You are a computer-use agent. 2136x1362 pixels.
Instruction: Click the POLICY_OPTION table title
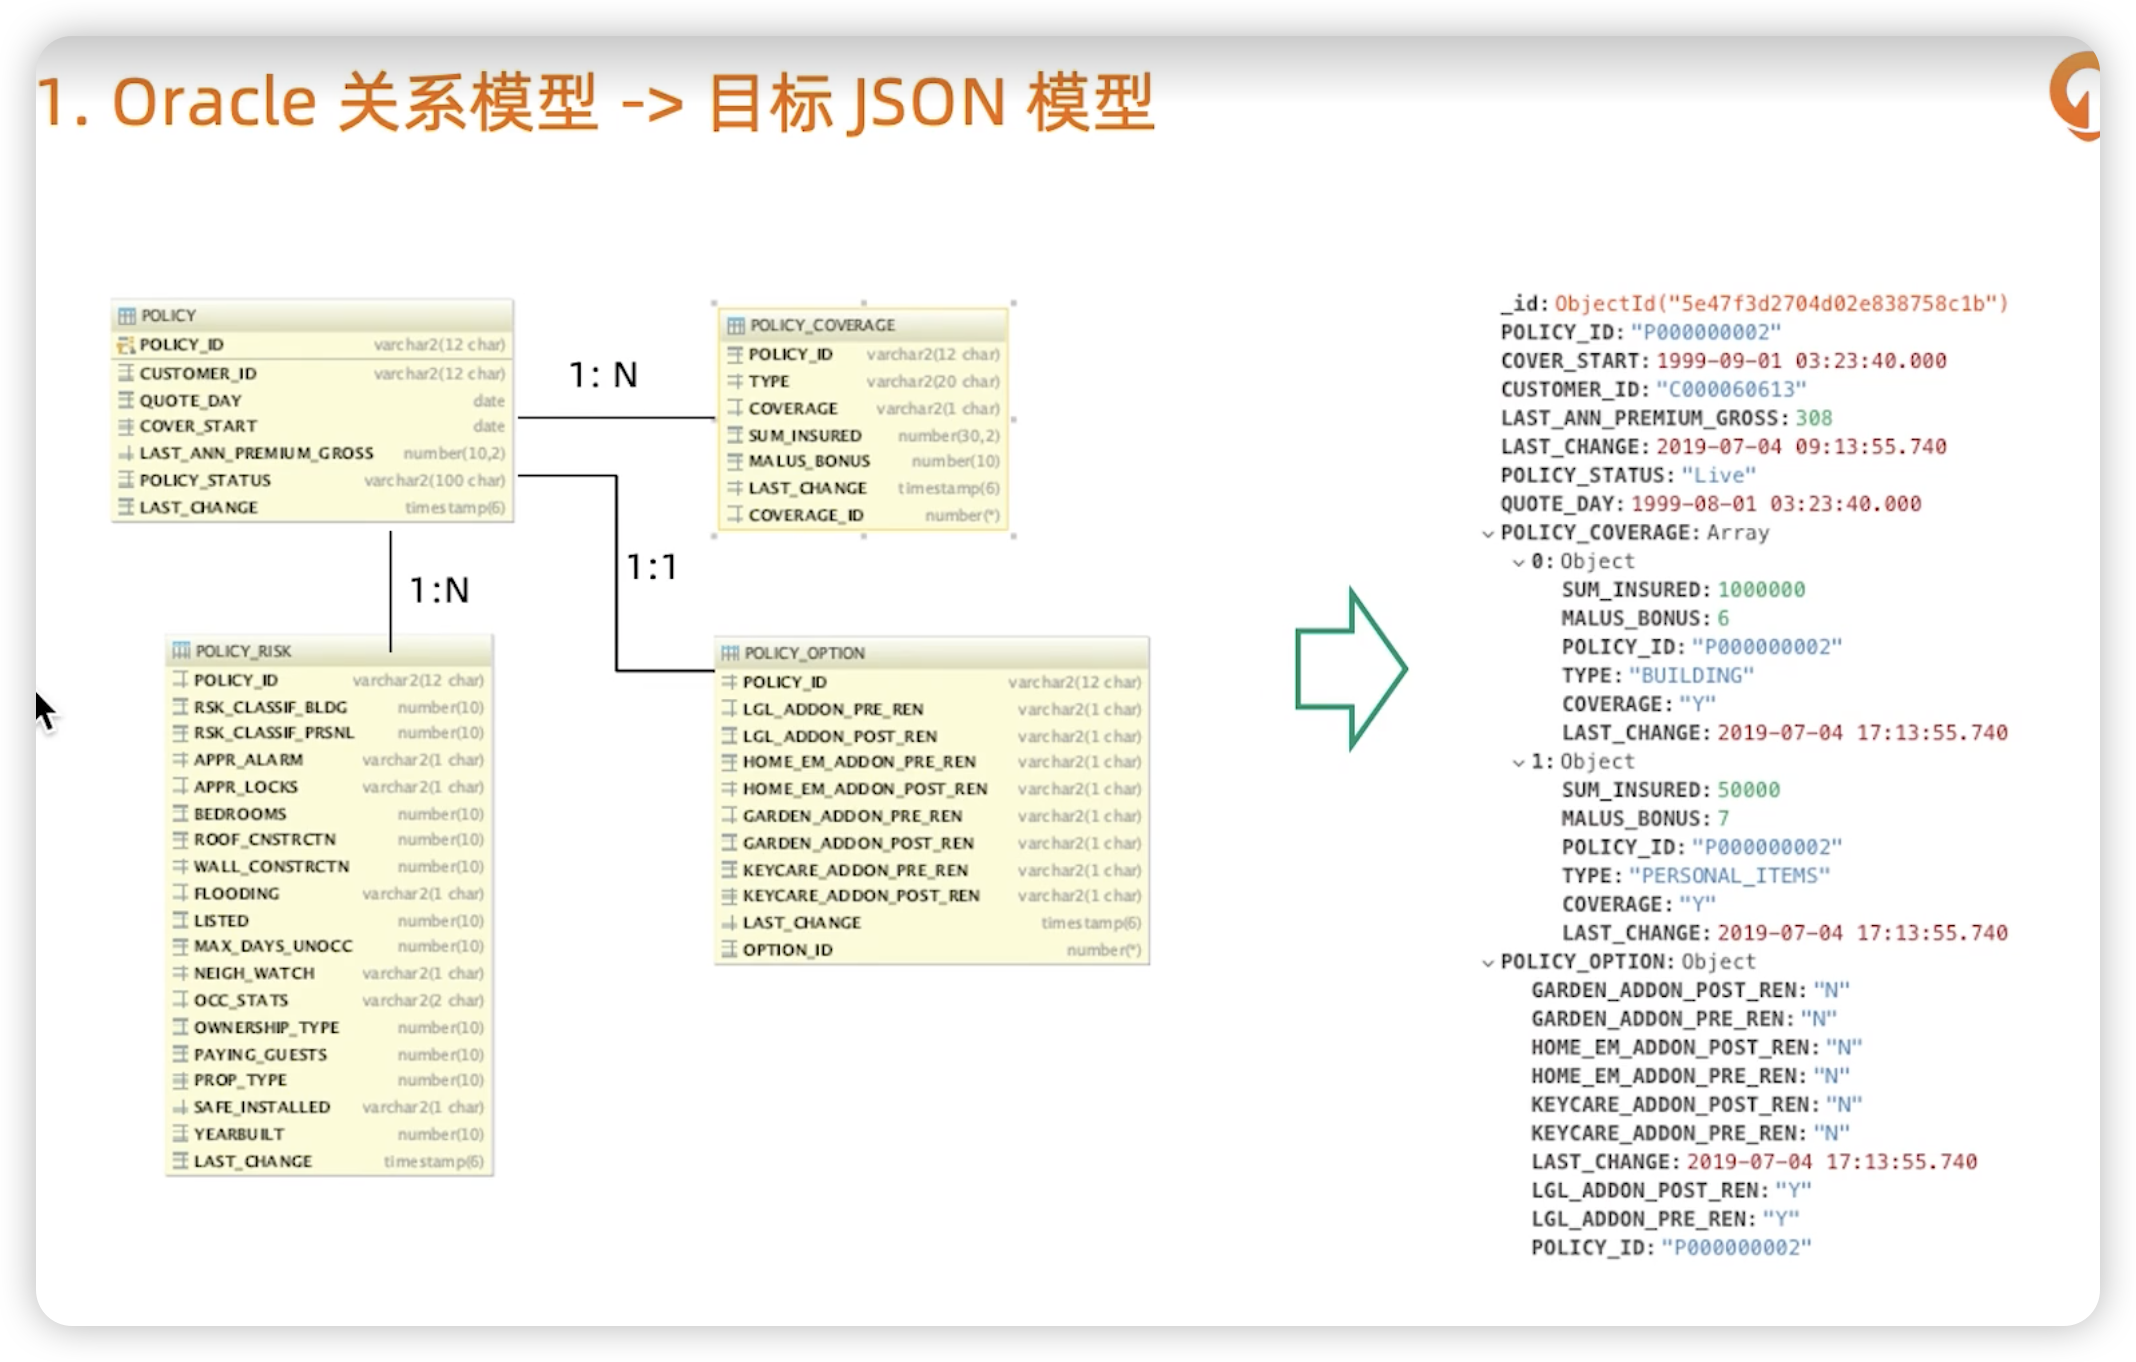click(804, 653)
